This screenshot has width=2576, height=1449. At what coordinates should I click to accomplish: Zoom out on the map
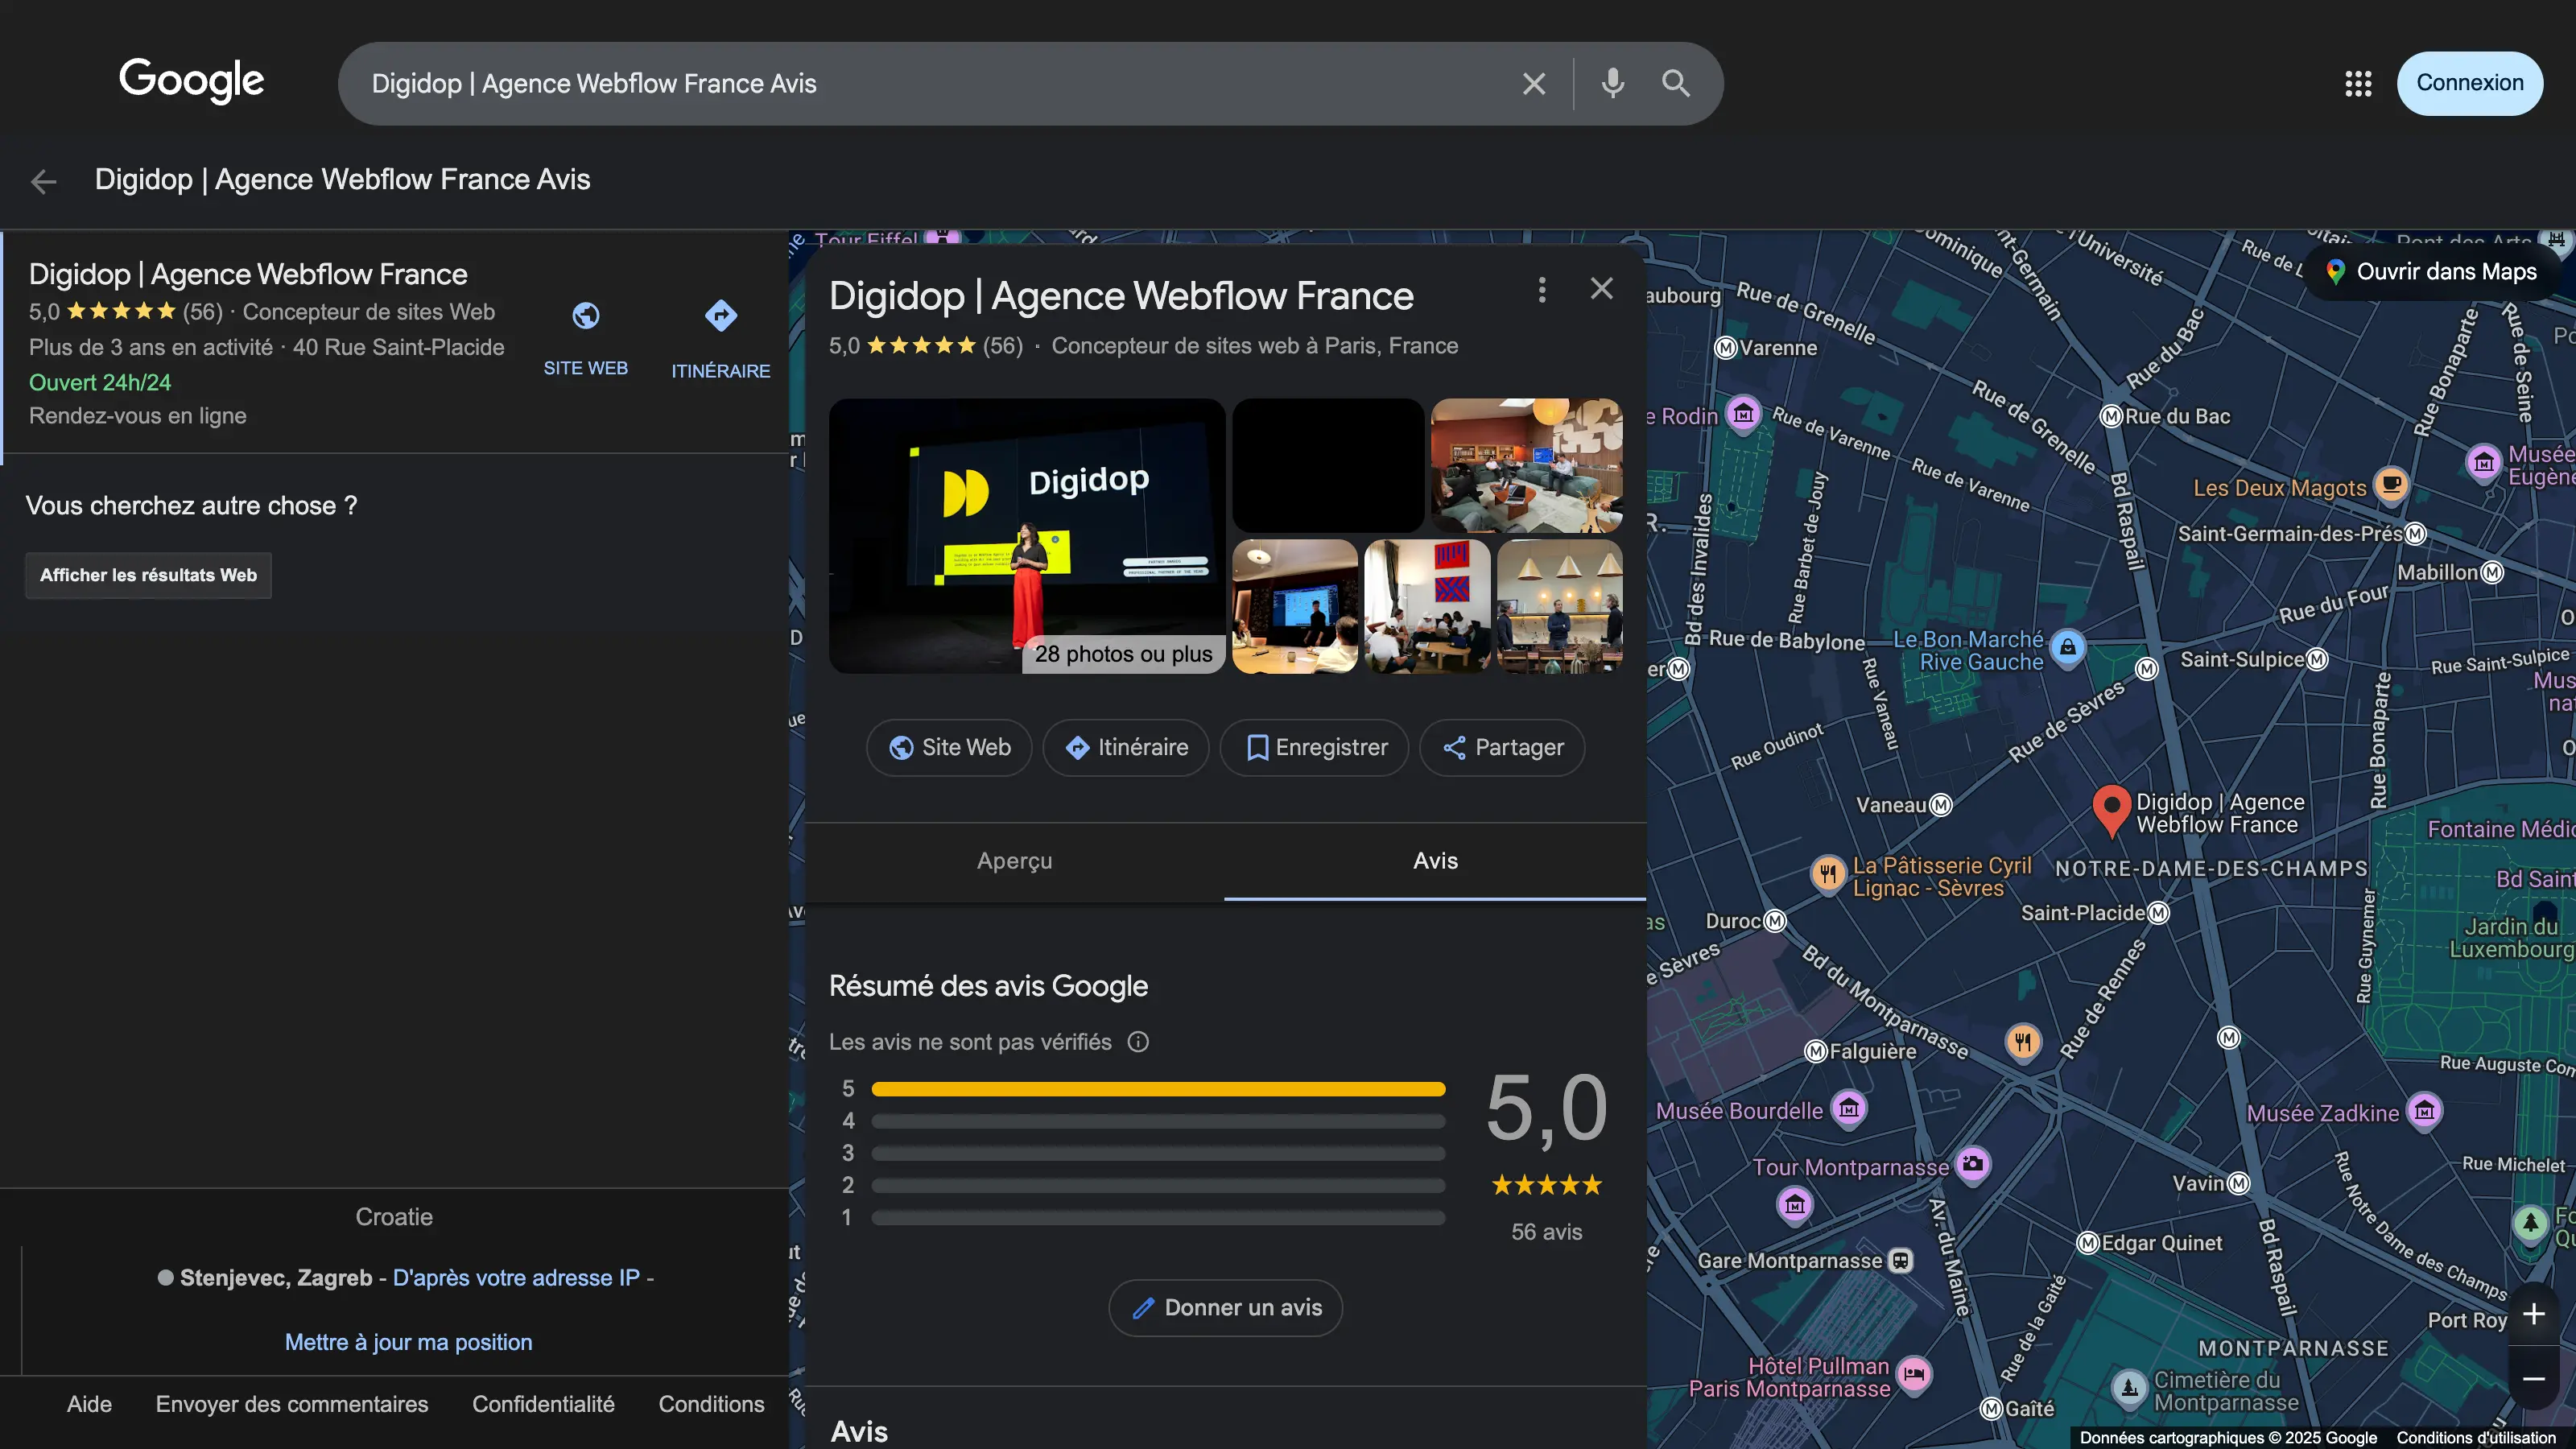coord(2534,1379)
